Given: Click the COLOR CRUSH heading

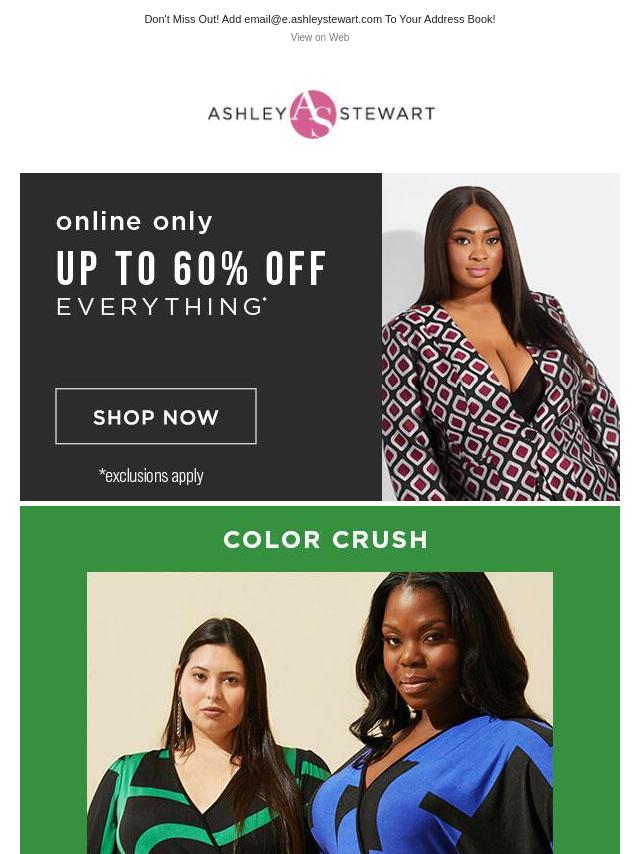Looking at the screenshot, I should pyautogui.click(x=325, y=540).
